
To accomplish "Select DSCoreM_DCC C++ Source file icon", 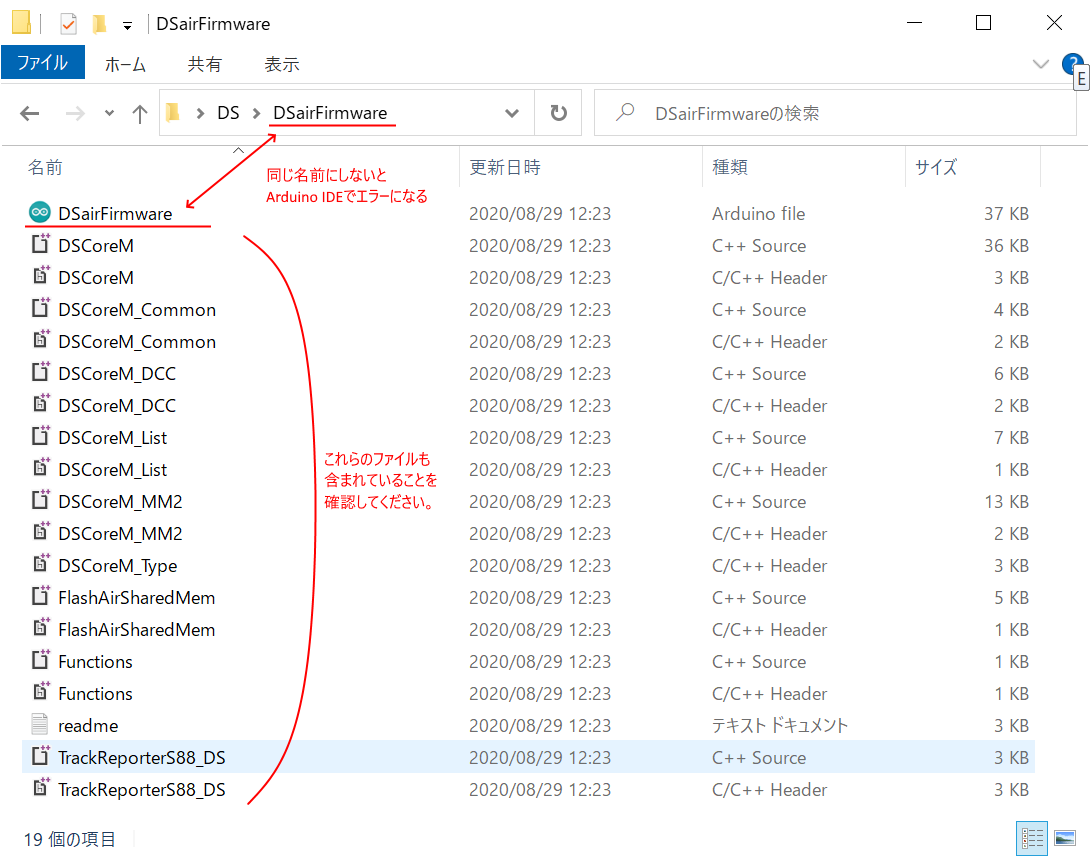I will pos(40,372).
